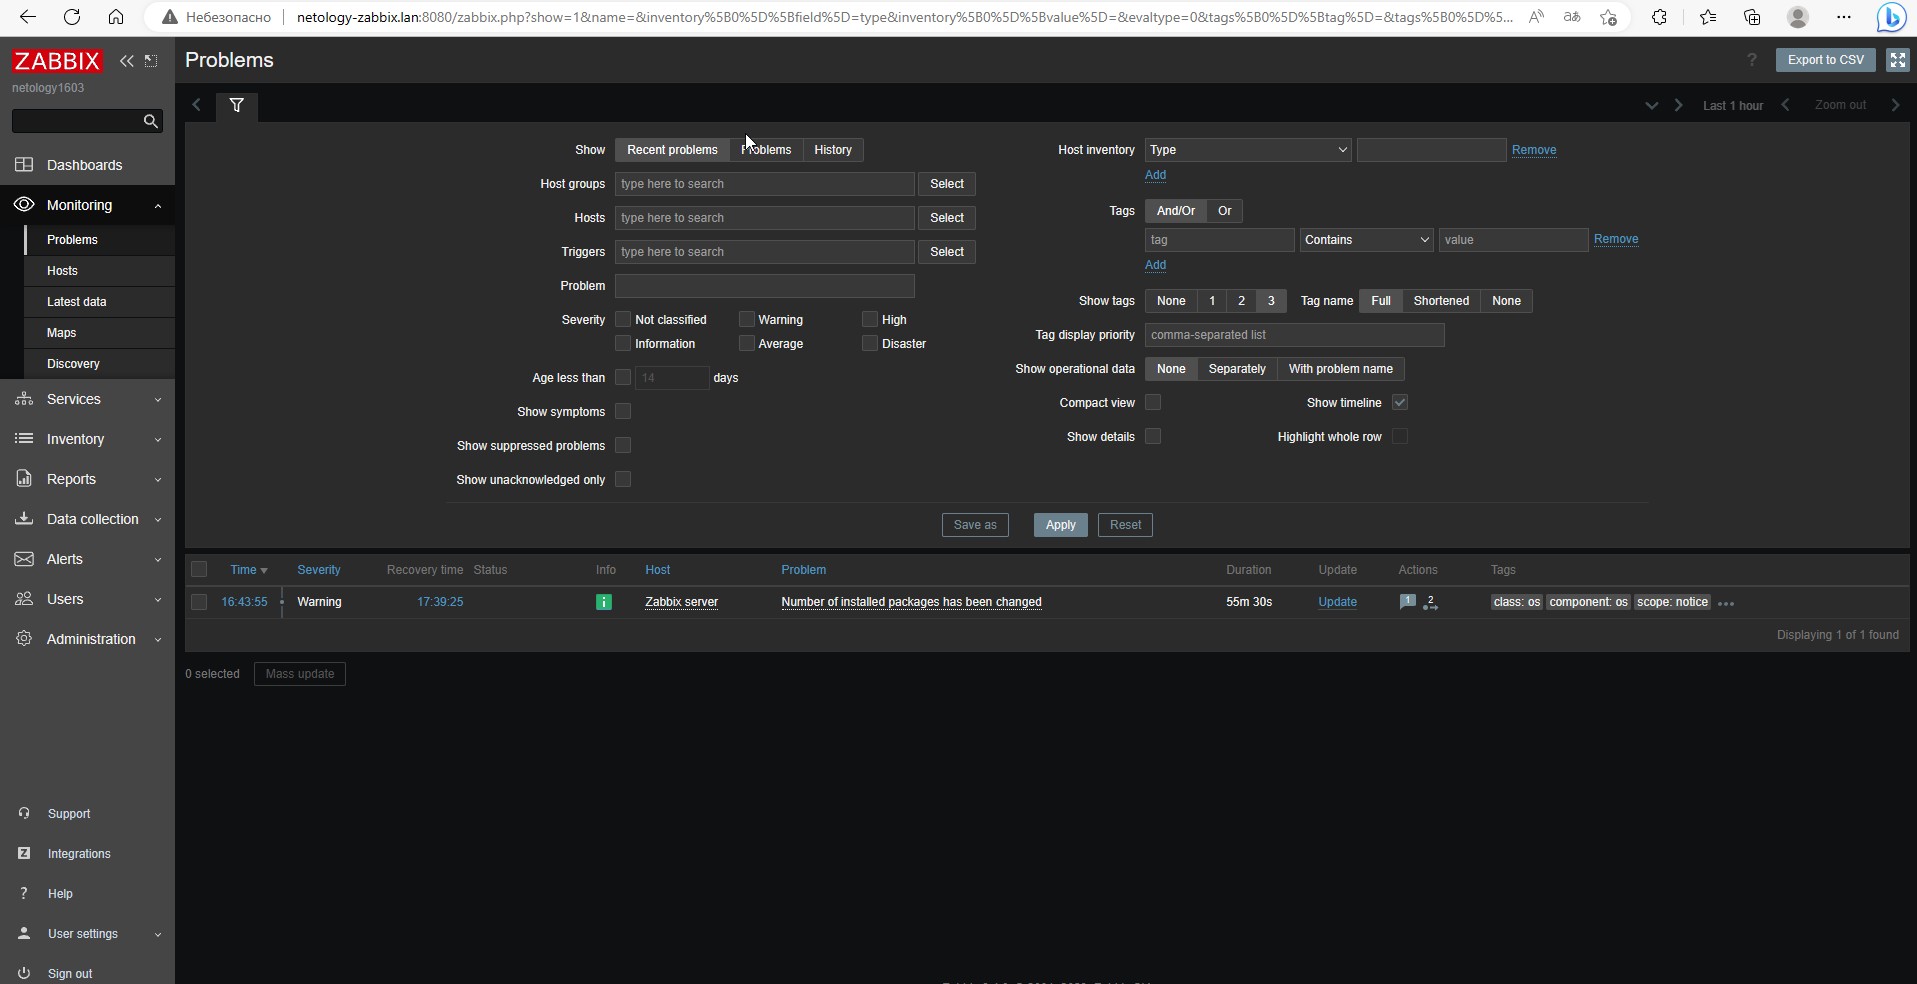
Task: Click the sidebar search magnifier icon
Action: [151, 121]
